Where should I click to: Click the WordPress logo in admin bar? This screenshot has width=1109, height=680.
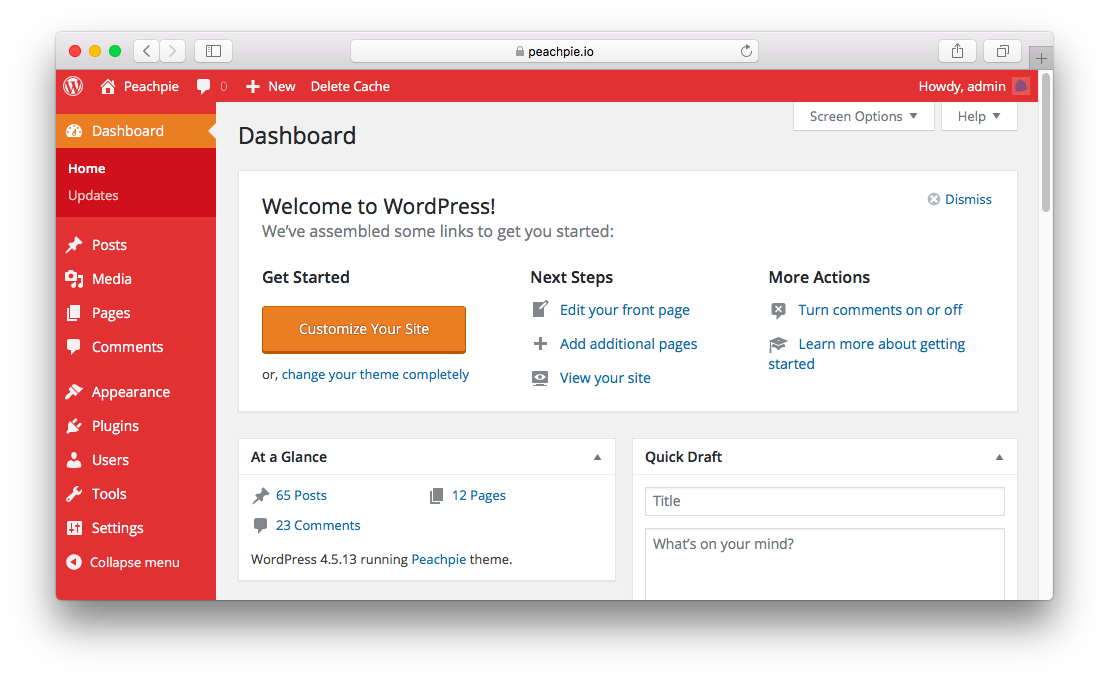tap(73, 86)
